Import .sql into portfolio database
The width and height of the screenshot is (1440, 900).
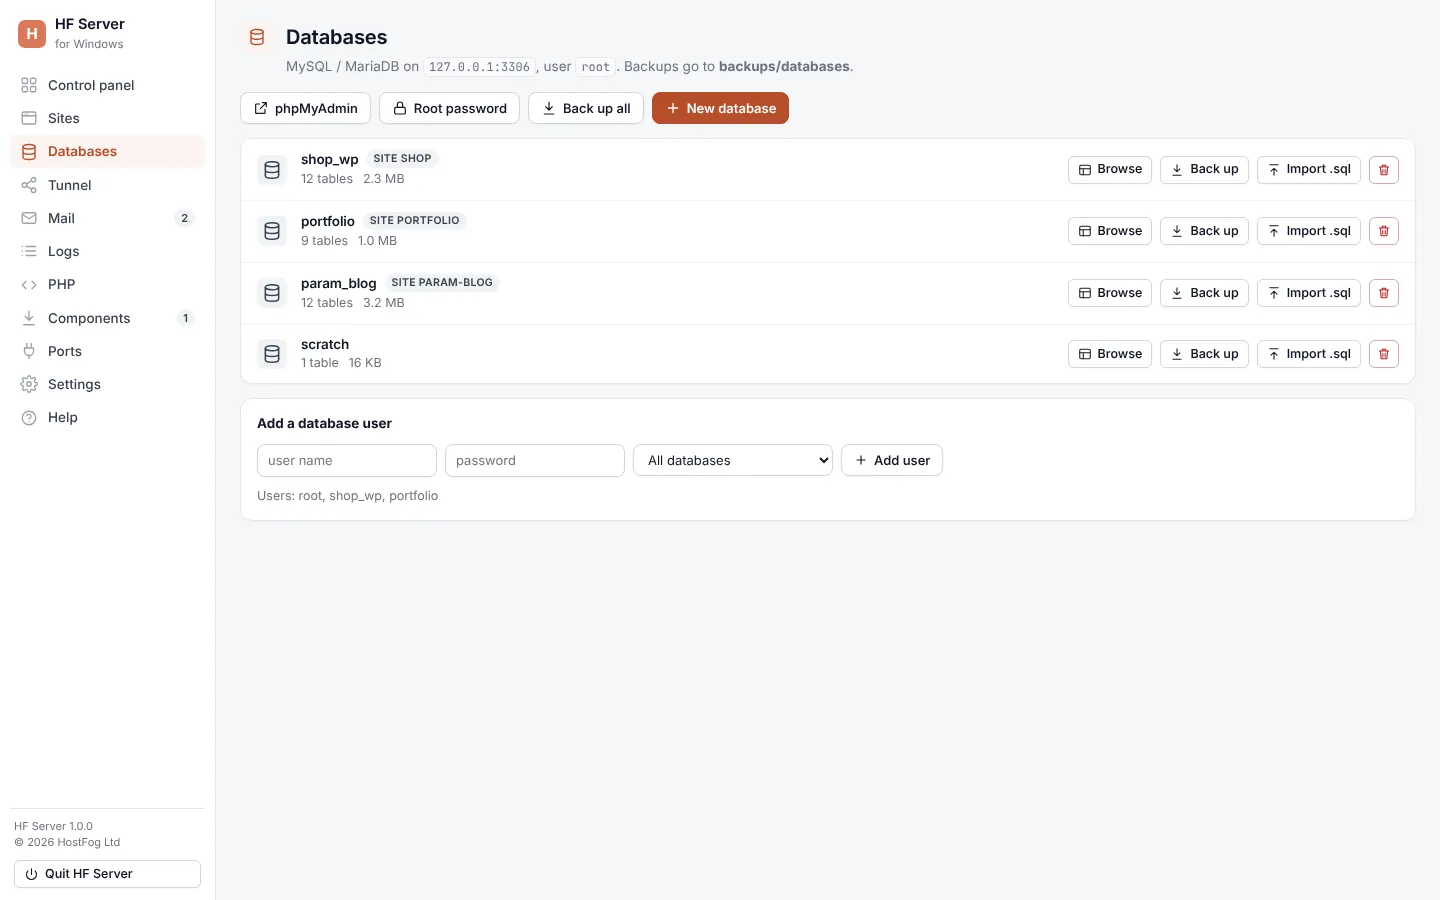pyautogui.click(x=1309, y=231)
